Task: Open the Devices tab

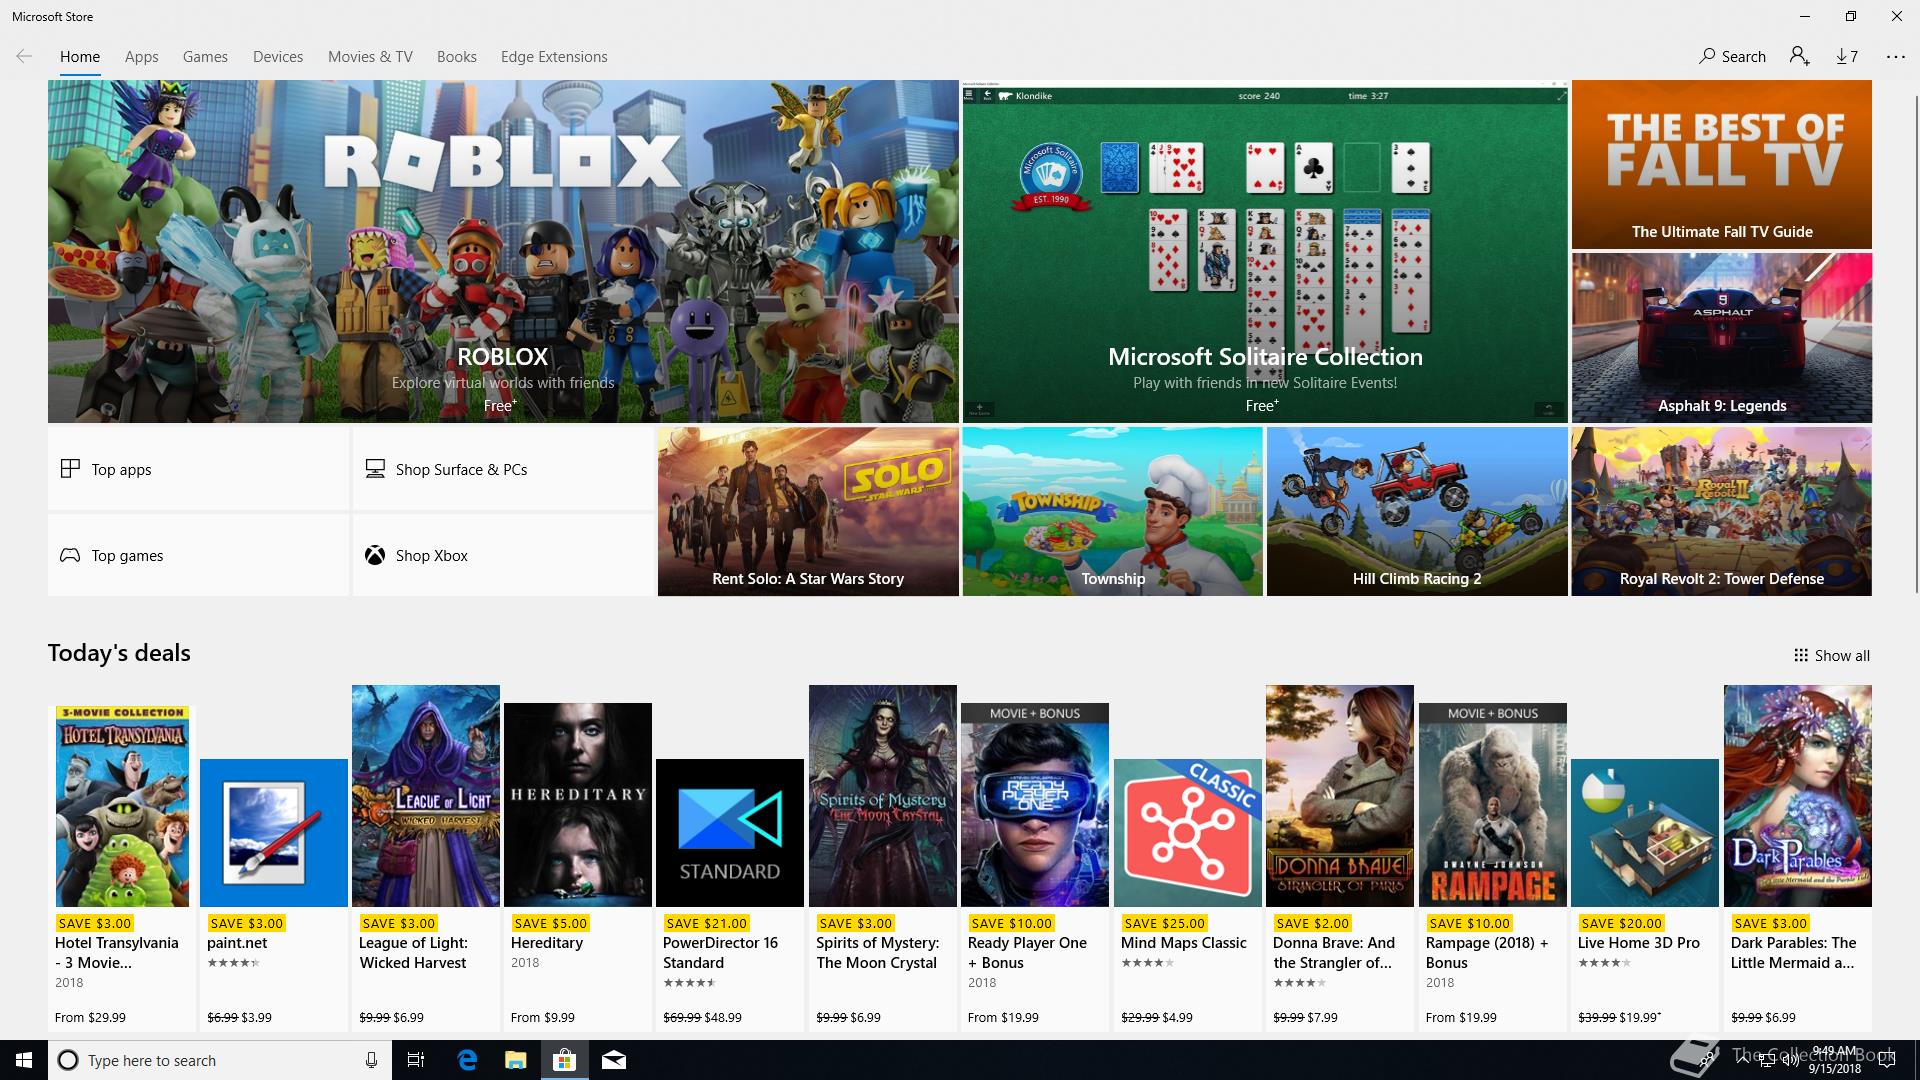Action: (x=278, y=56)
